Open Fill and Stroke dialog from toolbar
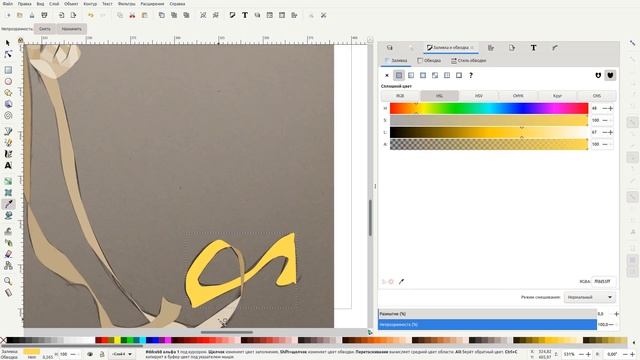The height and width of the screenshot is (360, 640). [232, 15]
